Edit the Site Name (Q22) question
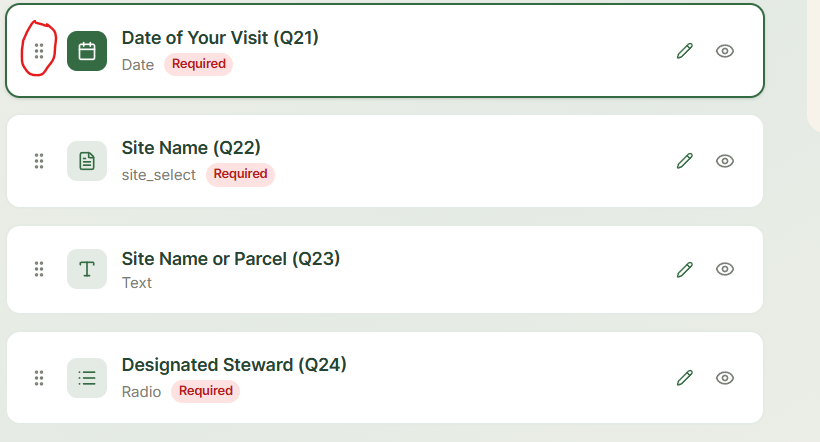Screen dimensions: 820x442 pyautogui.click(x=685, y=161)
